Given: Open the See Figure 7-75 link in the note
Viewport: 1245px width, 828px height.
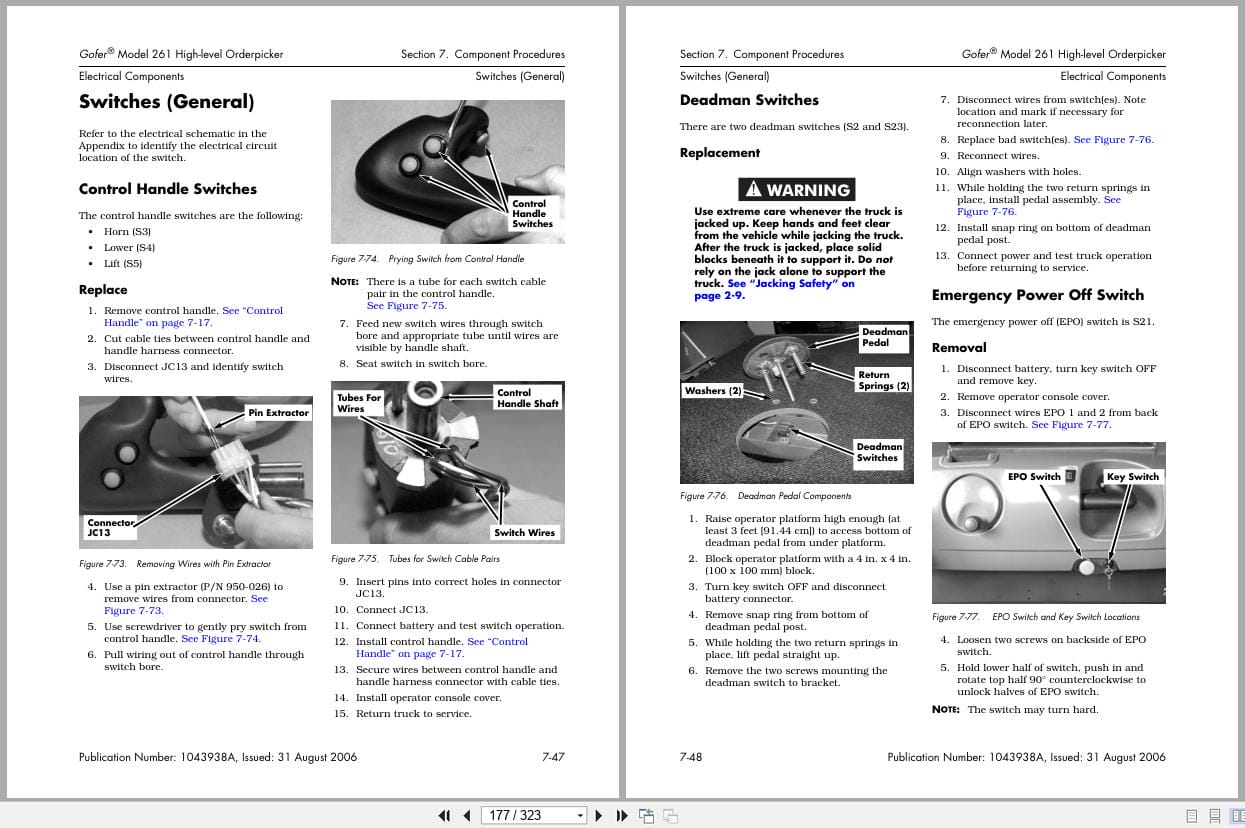Looking at the screenshot, I should tap(406, 305).
